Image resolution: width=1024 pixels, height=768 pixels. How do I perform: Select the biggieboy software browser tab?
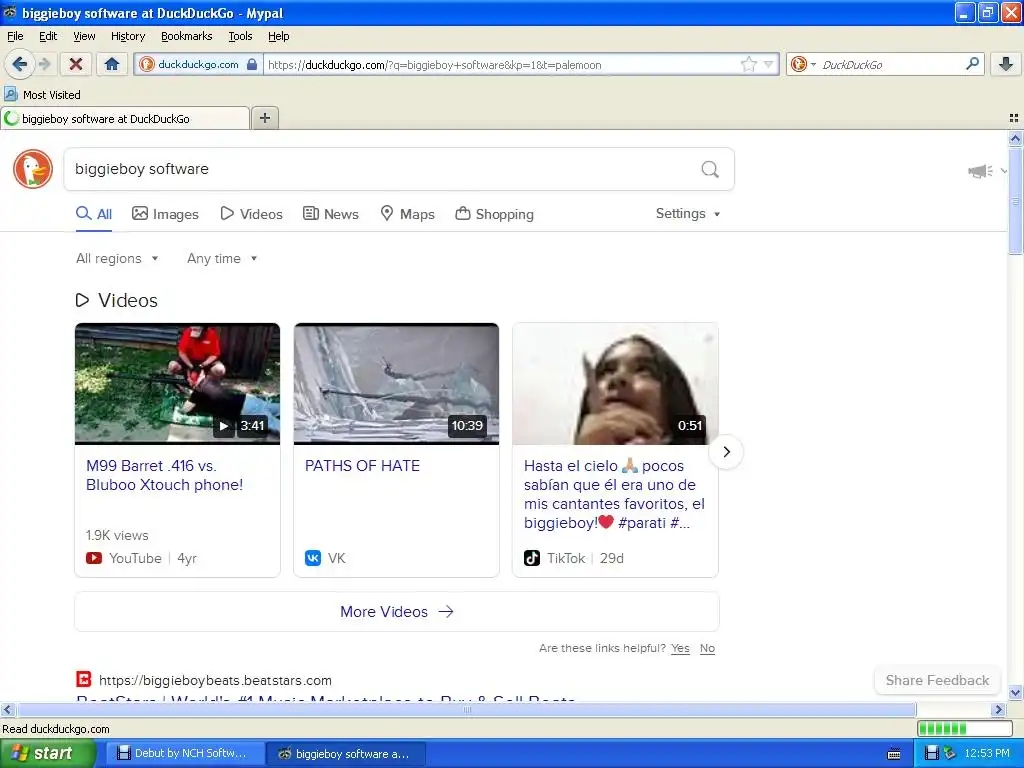pos(125,118)
